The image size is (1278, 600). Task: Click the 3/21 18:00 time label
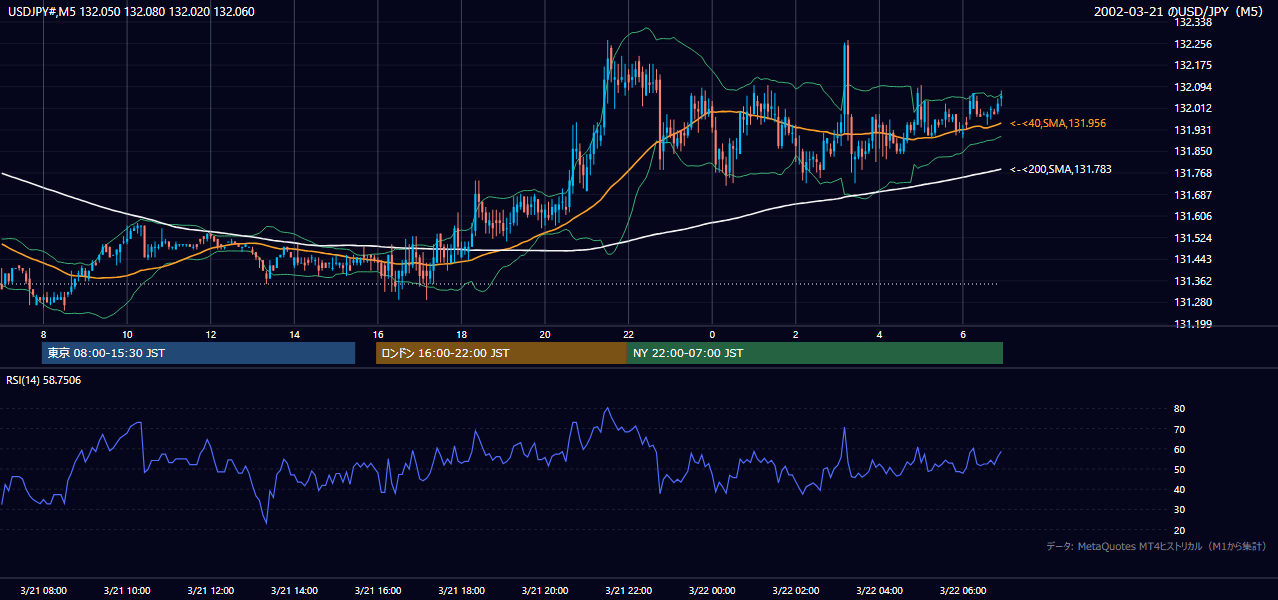coord(461,590)
